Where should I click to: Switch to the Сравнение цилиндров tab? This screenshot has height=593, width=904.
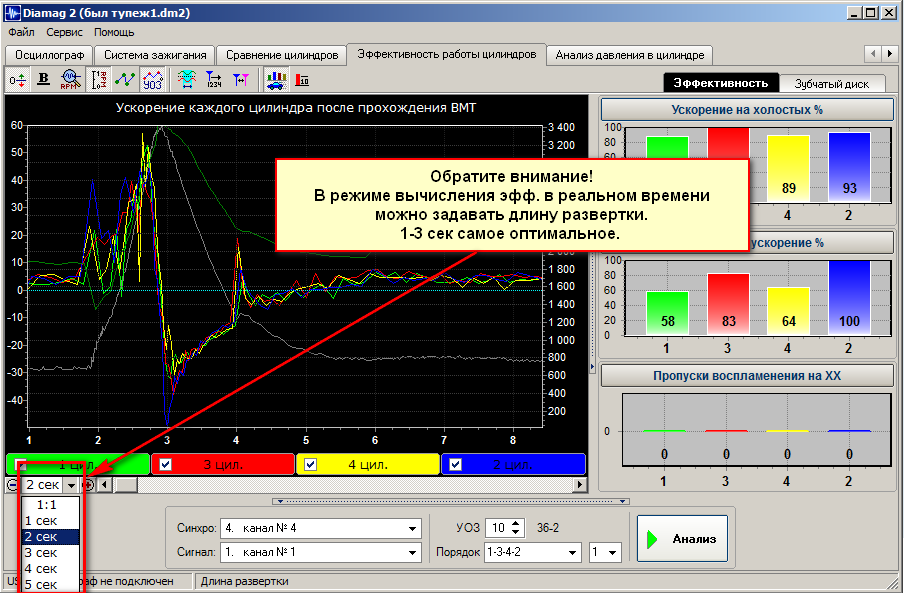click(x=282, y=55)
